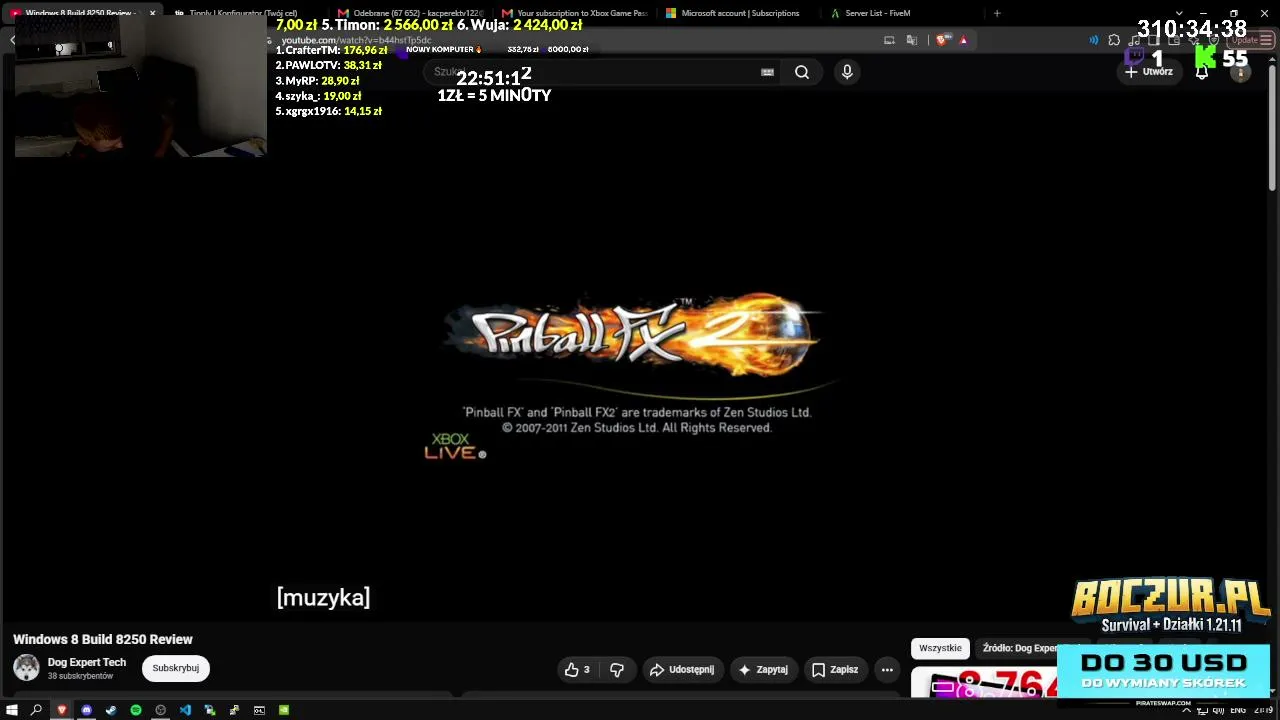Save video using Zapisz button
This screenshot has width=1280, height=720.
pyautogui.click(x=836, y=670)
